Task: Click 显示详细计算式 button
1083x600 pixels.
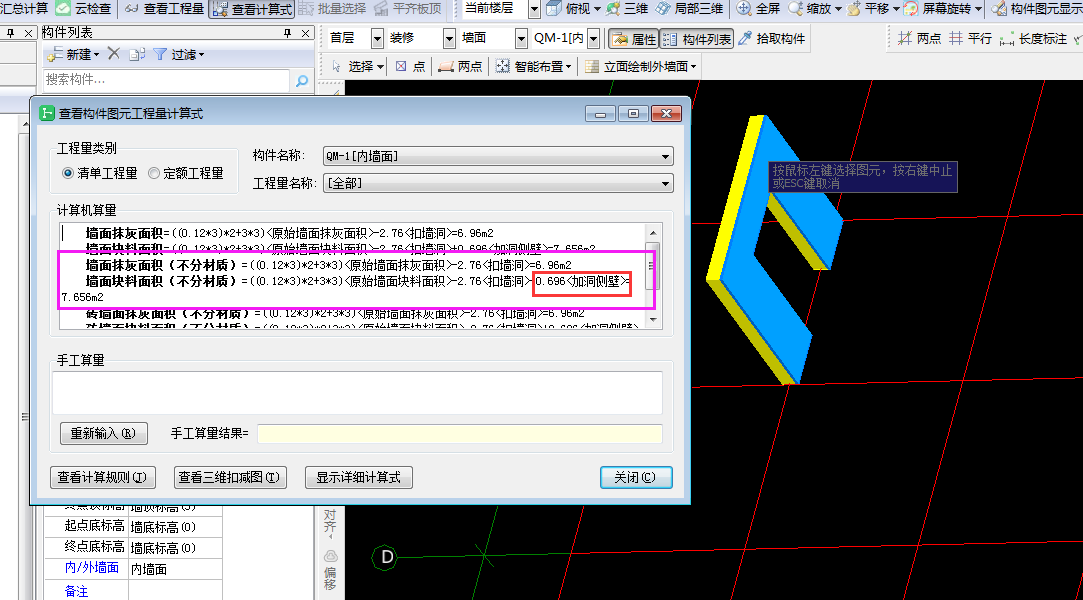Action: tap(358, 477)
